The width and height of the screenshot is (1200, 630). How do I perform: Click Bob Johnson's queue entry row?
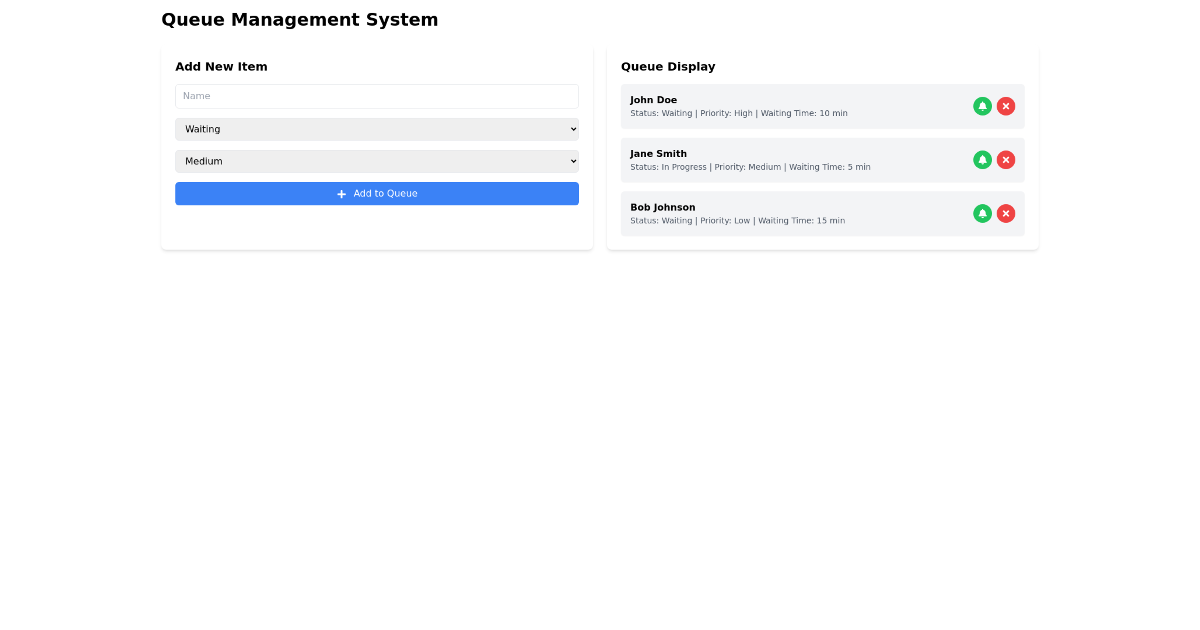tap(800, 213)
